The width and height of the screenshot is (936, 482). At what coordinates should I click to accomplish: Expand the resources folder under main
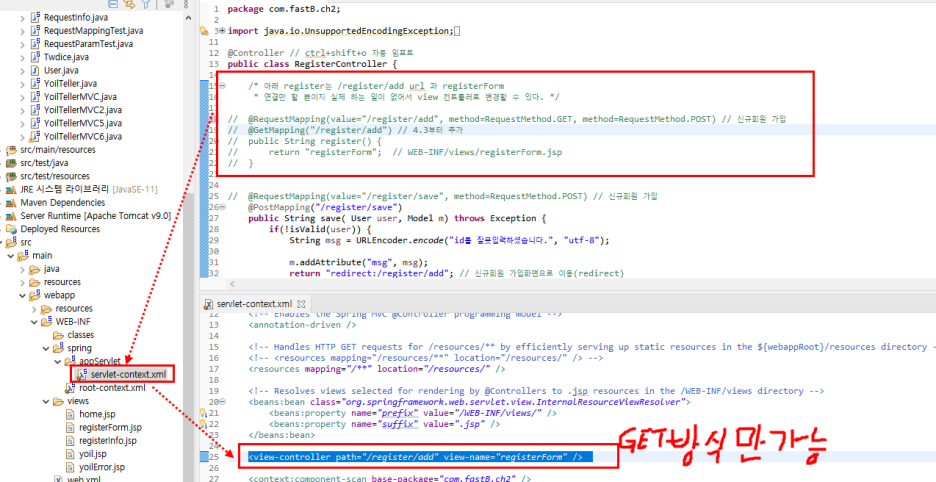click(23, 282)
